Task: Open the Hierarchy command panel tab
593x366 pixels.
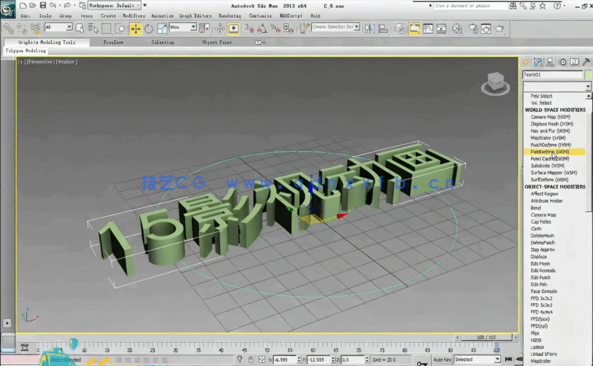Action: 550,62
